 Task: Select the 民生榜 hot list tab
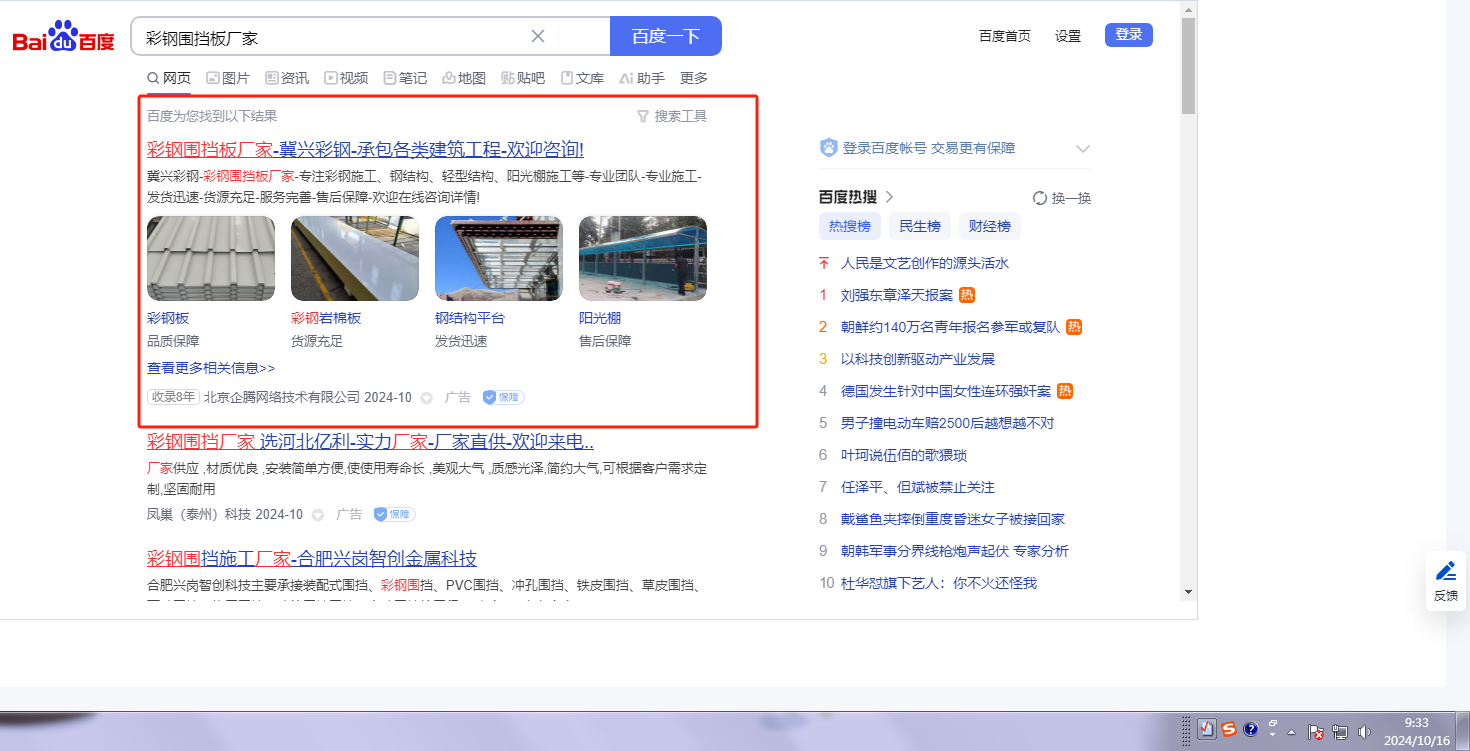(919, 226)
